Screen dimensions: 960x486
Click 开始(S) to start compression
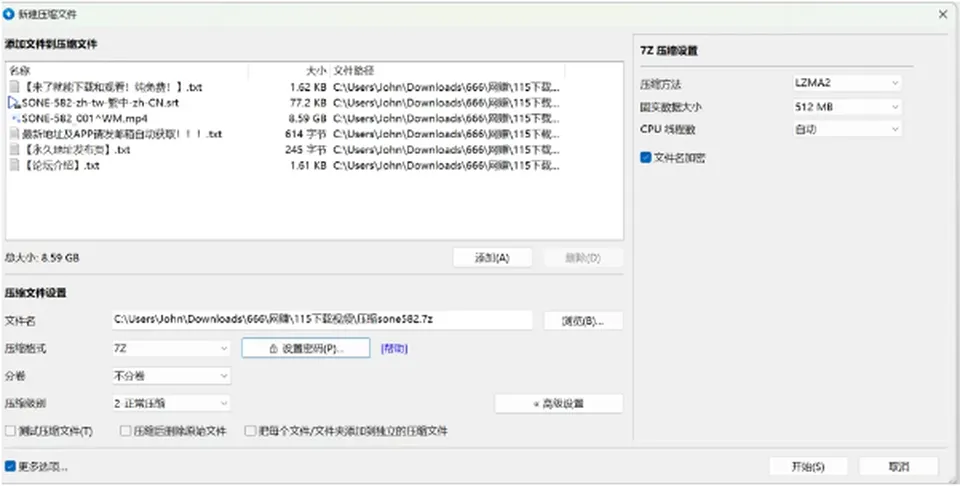point(808,466)
